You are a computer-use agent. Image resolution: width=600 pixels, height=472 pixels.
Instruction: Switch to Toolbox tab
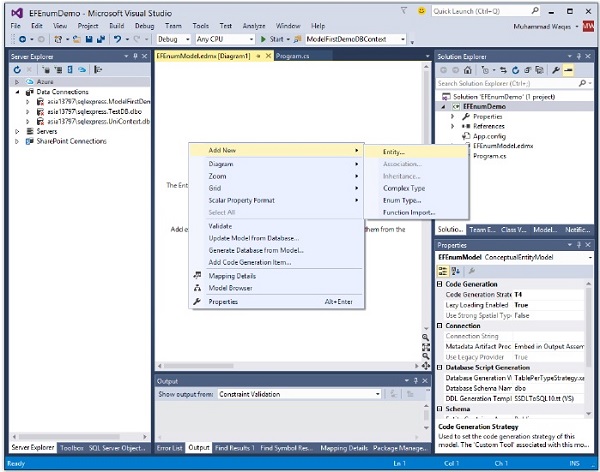point(72,448)
